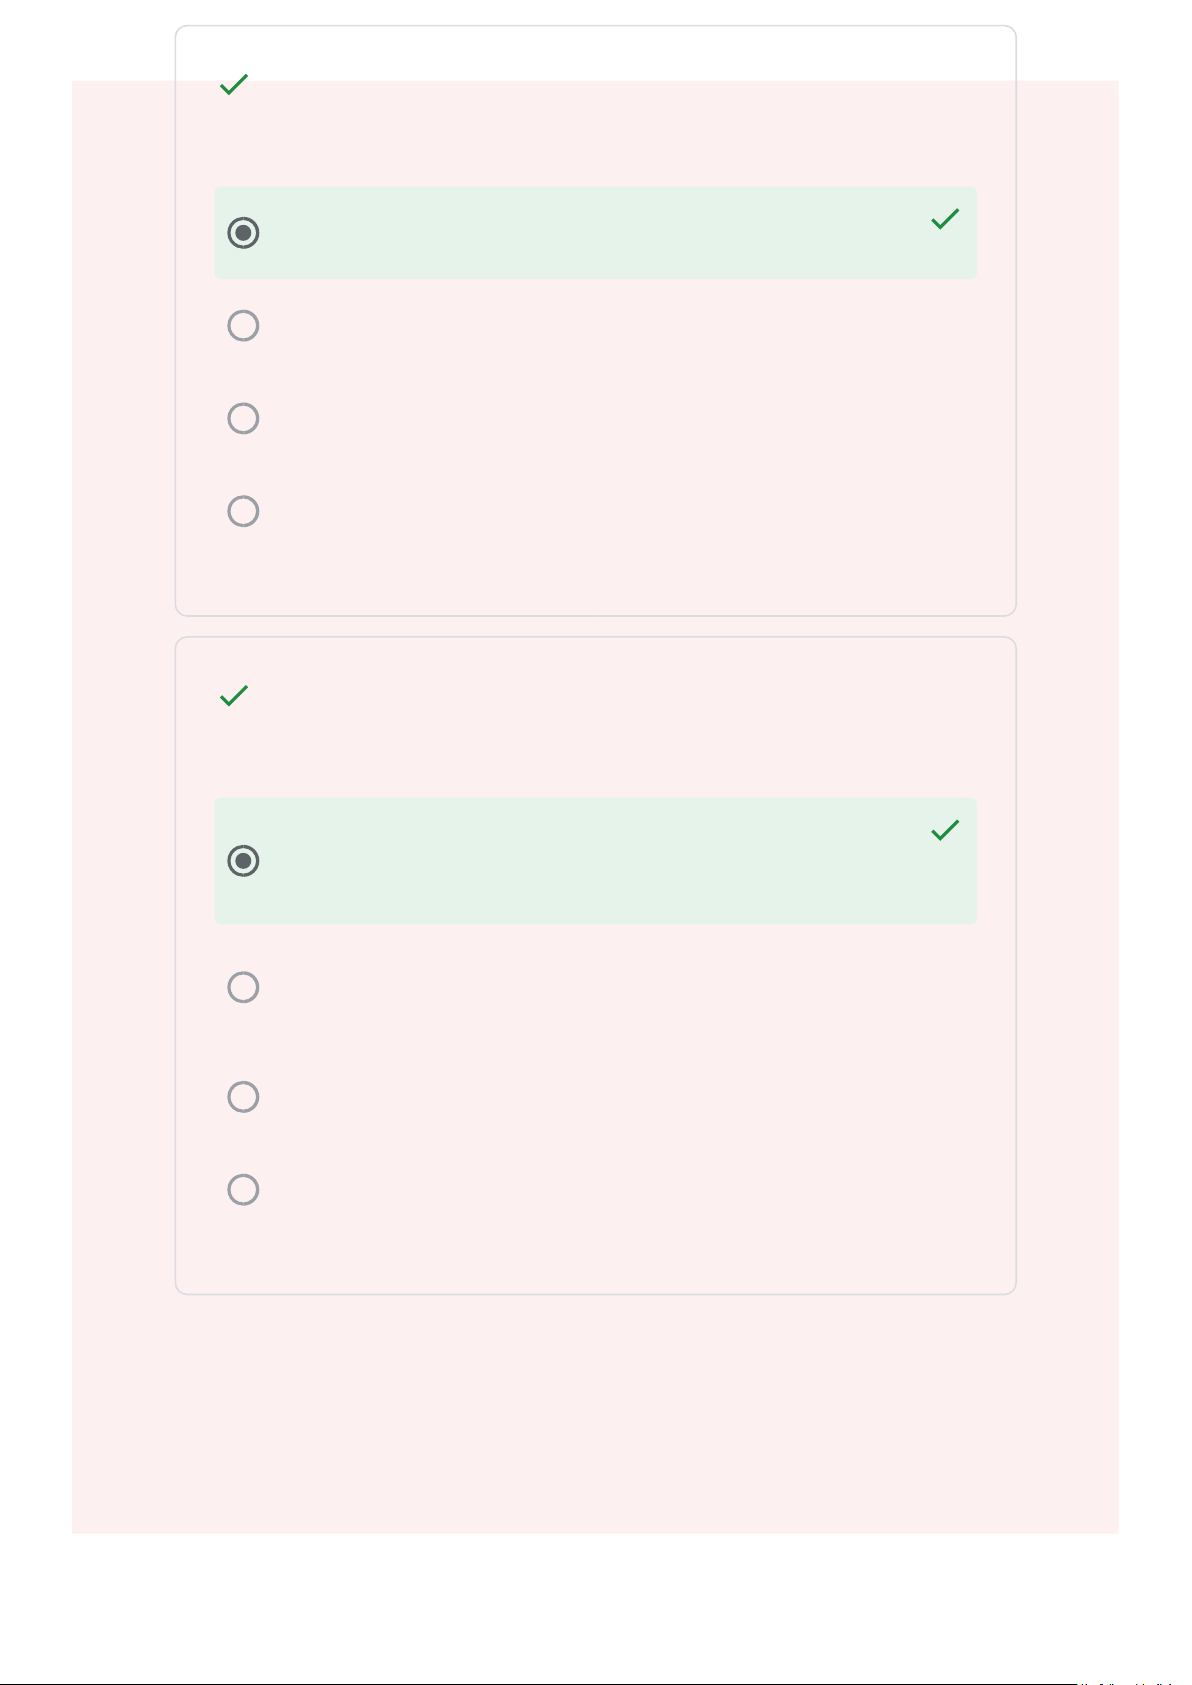This screenshot has width=1192, height=1685.
Task: Click the white strip atop the first question card
Action: point(595,53)
